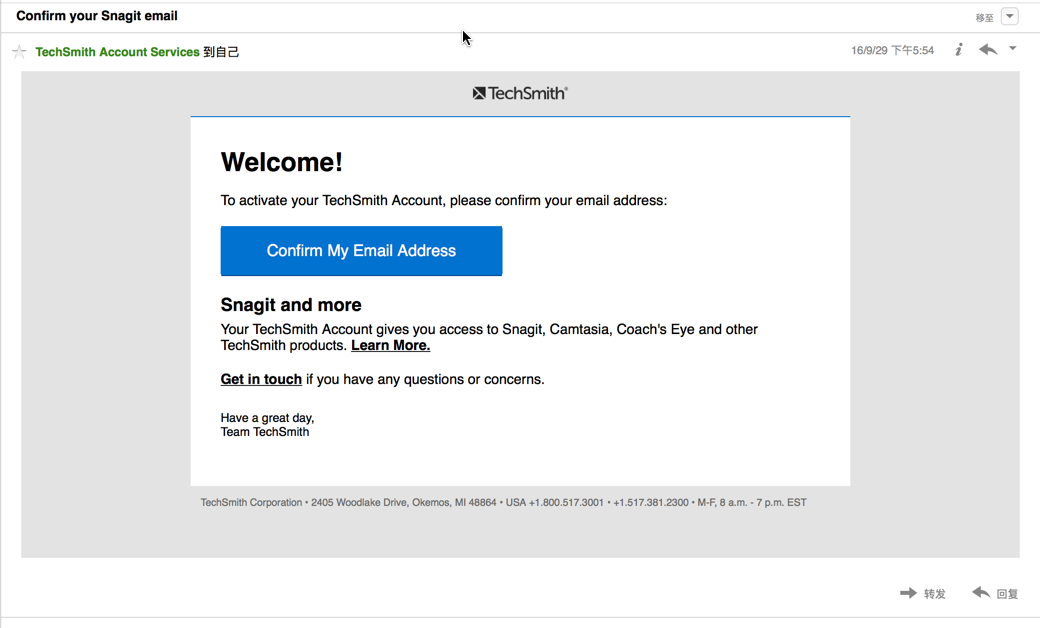This screenshot has height=628, width=1040.
Task: Click the TechSmith logo in email header
Action: click(x=520, y=94)
